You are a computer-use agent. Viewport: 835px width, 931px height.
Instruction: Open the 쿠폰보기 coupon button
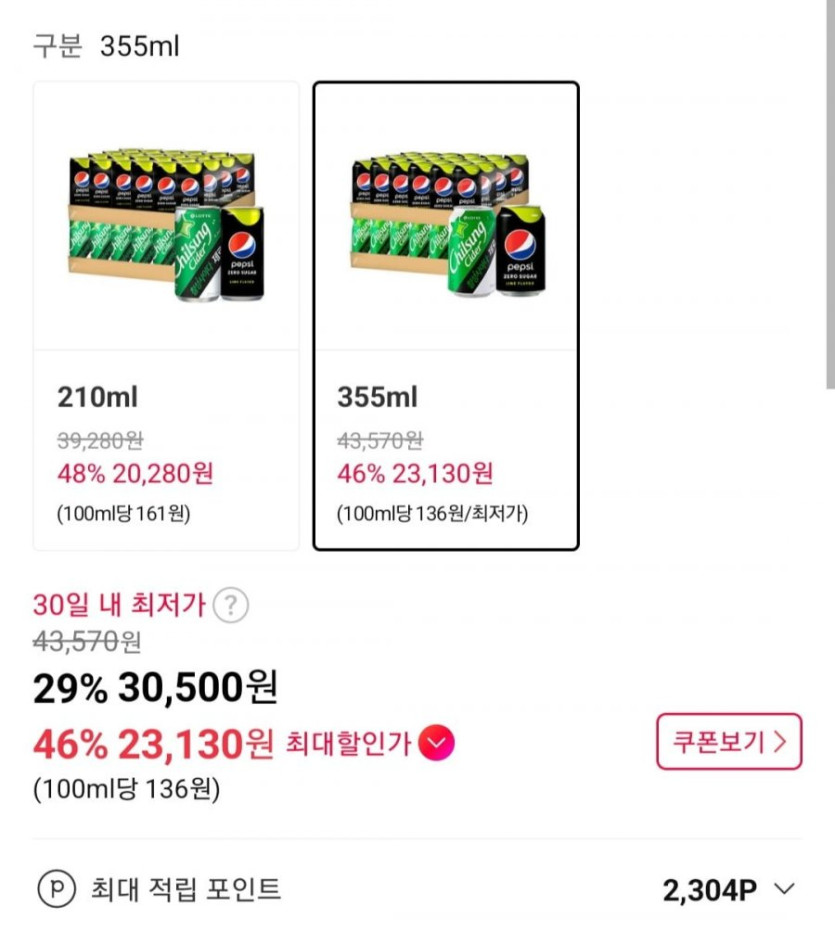pos(729,742)
